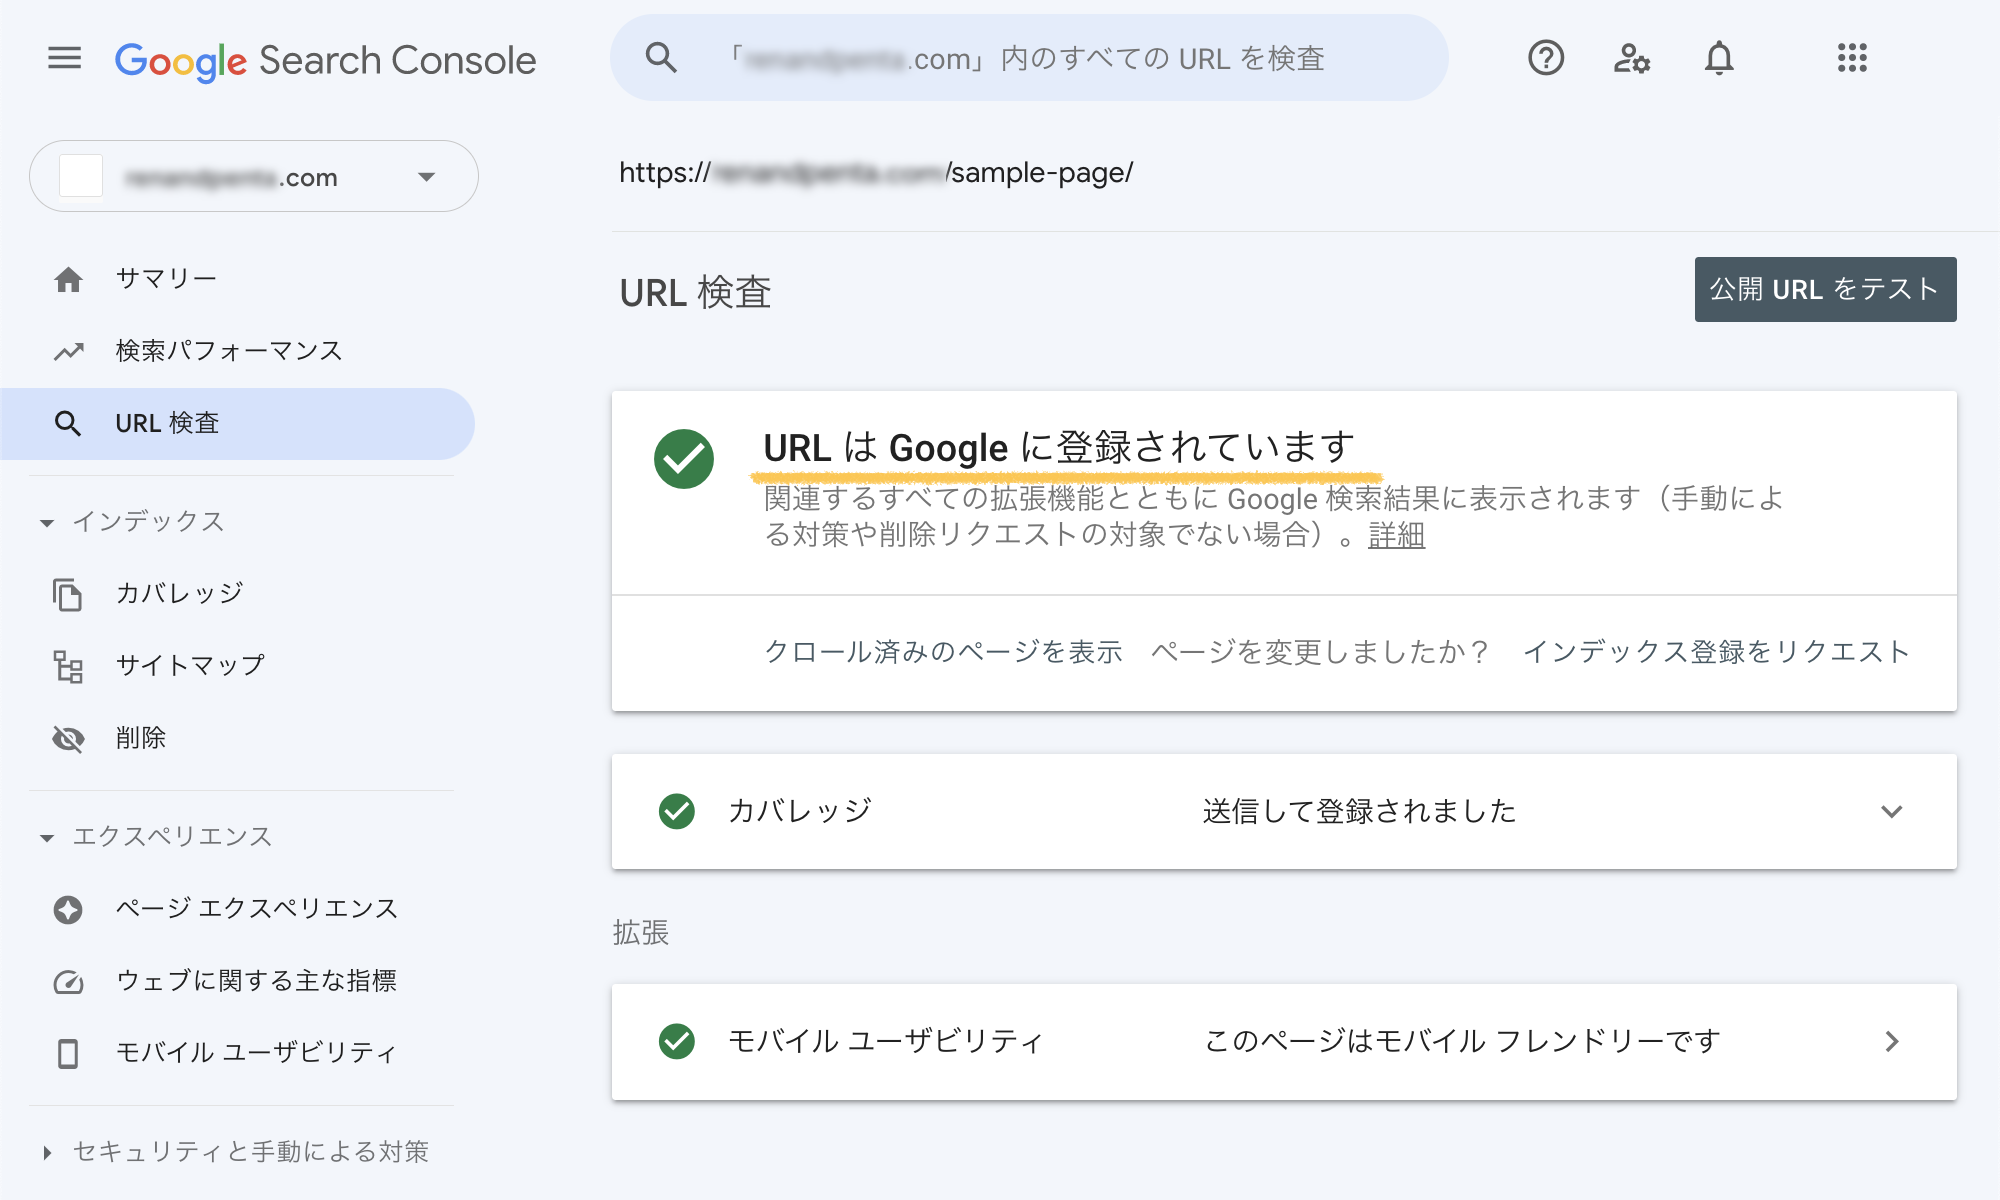2000x1200 pixels.
Task: Expand the カバレッジ result card chevron
Action: 1891,811
